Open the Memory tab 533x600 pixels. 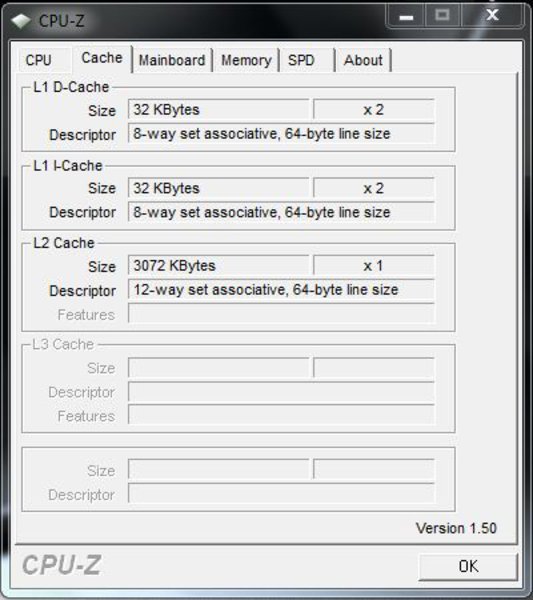[246, 60]
